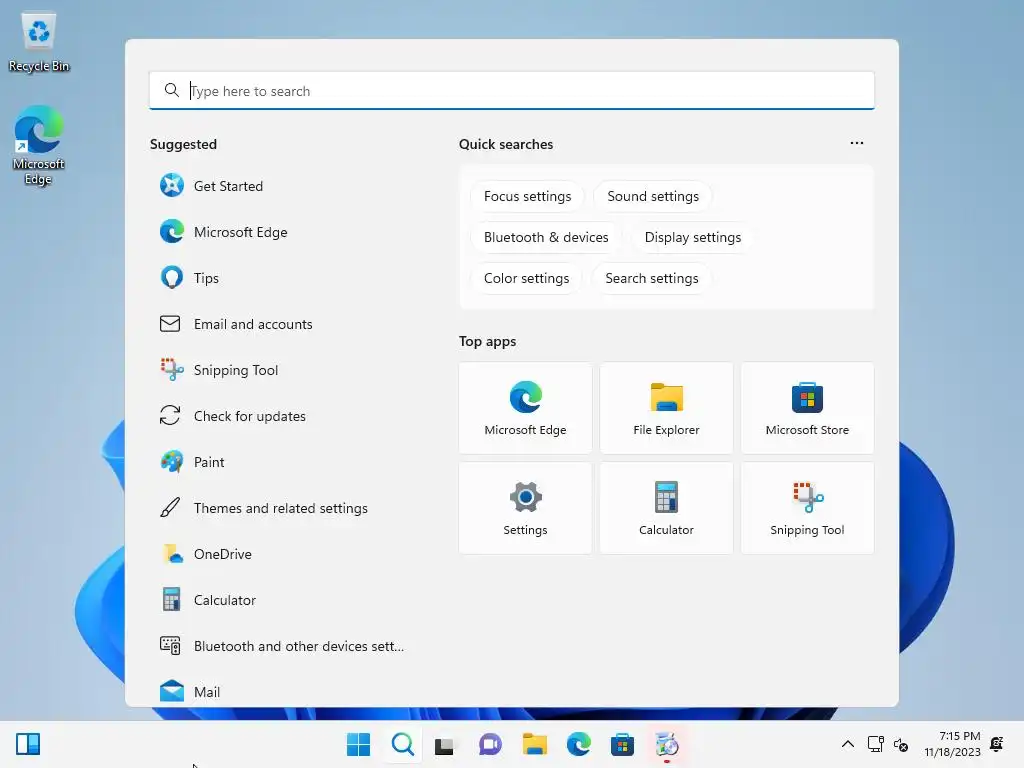Open Task View on the taskbar
The width and height of the screenshot is (1024, 768).
pyautogui.click(x=445, y=744)
